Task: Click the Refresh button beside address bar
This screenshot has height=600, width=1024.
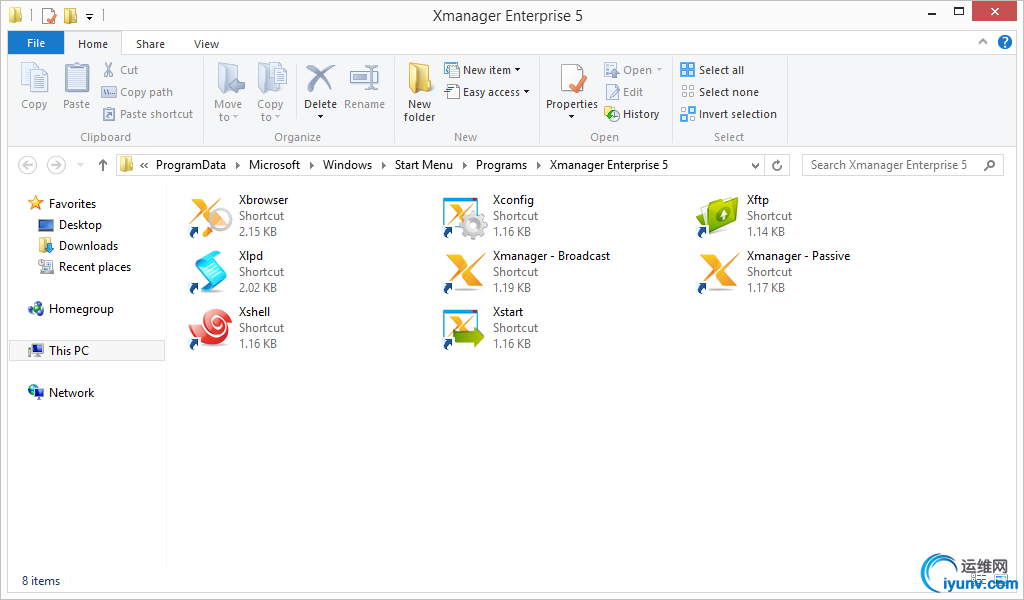Action: (777, 165)
